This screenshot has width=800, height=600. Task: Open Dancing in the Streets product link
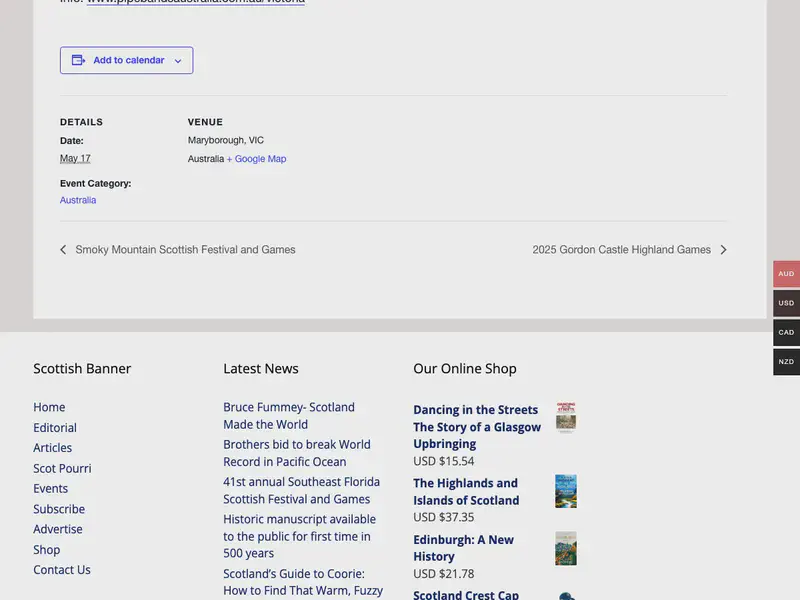pyautogui.click(x=477, y=427)
